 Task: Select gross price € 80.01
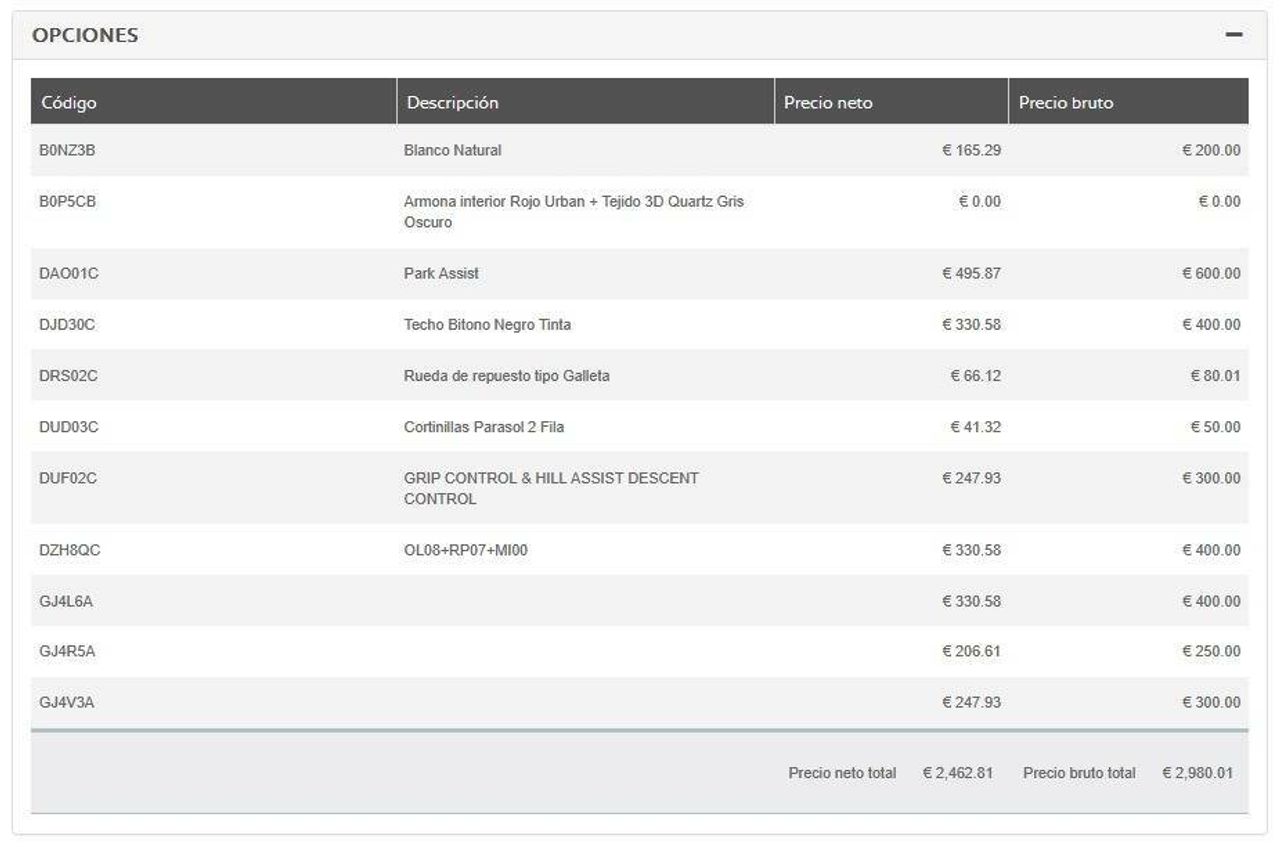1215,376
